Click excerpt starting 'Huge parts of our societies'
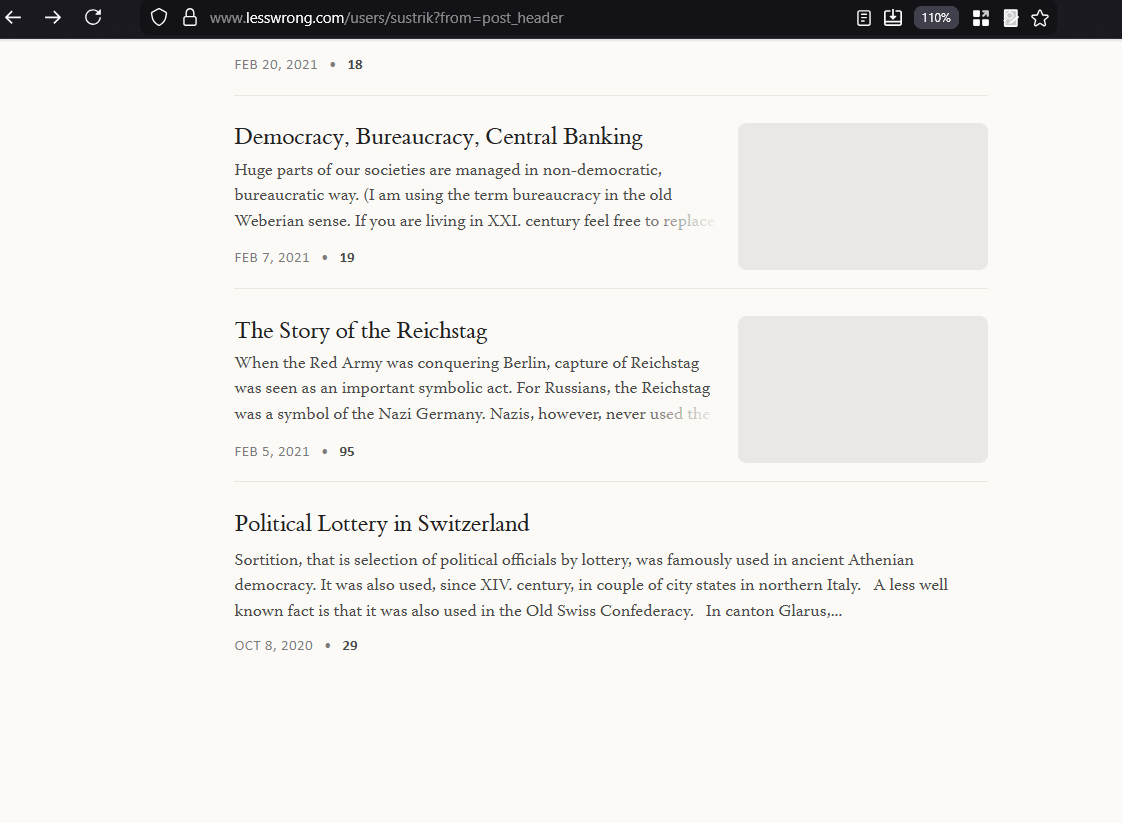1122x823 pixels. pyautogui.click(x=474, y=195)
